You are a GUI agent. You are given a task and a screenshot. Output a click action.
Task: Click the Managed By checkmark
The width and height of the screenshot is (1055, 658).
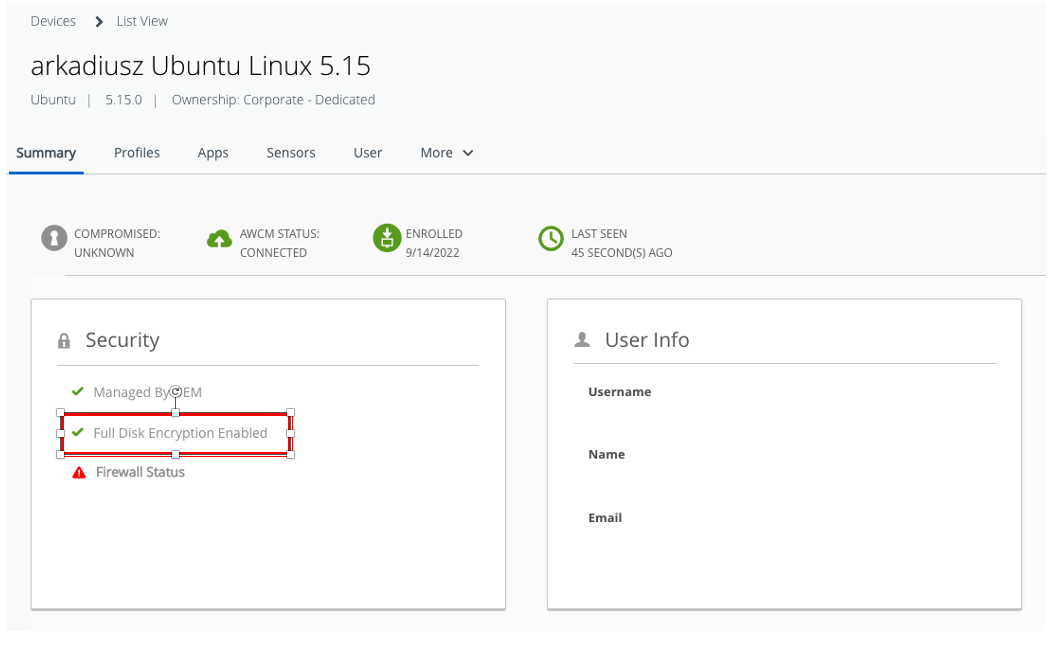tap(77, 392)
